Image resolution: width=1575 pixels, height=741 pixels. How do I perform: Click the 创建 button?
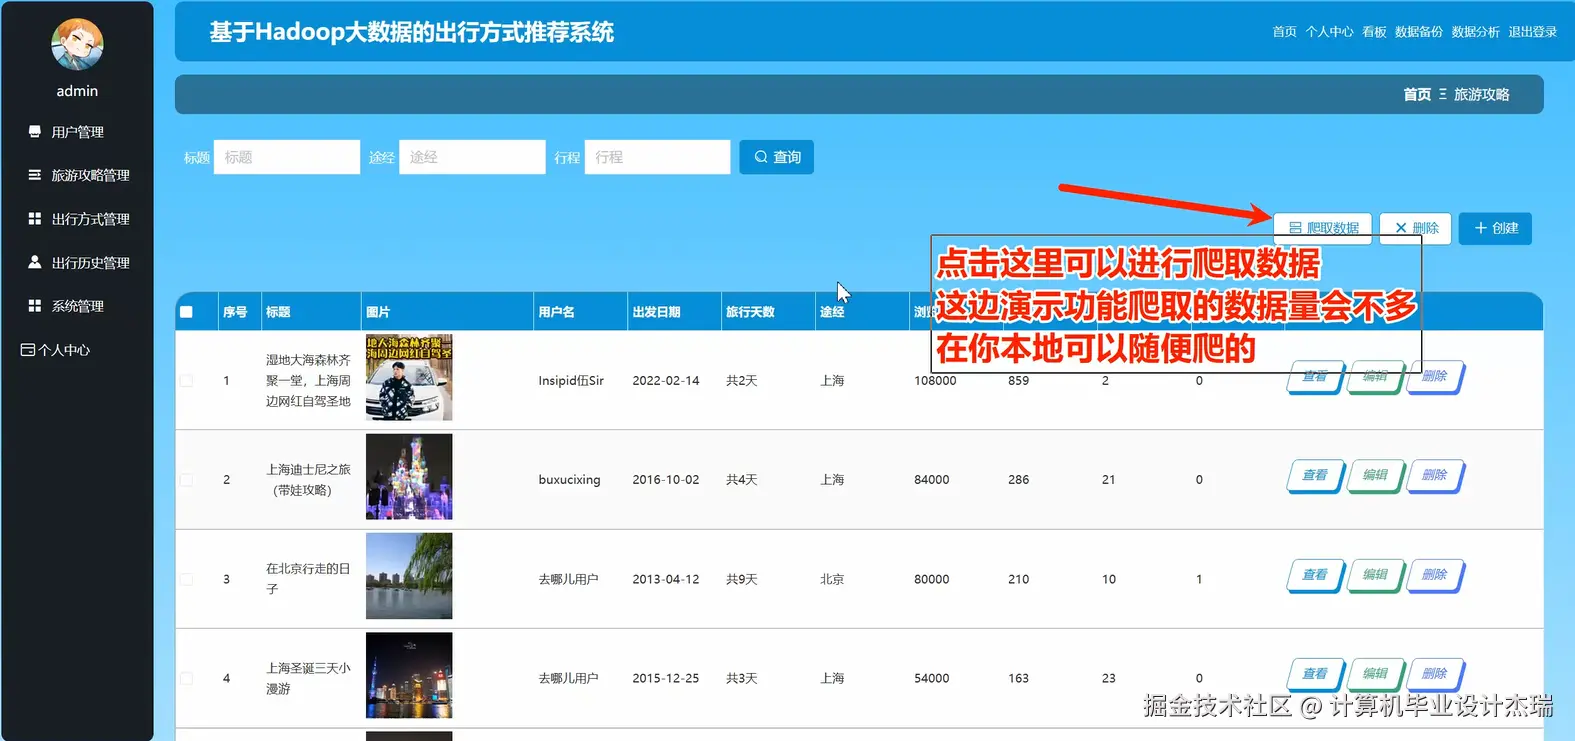point(1495,228)
